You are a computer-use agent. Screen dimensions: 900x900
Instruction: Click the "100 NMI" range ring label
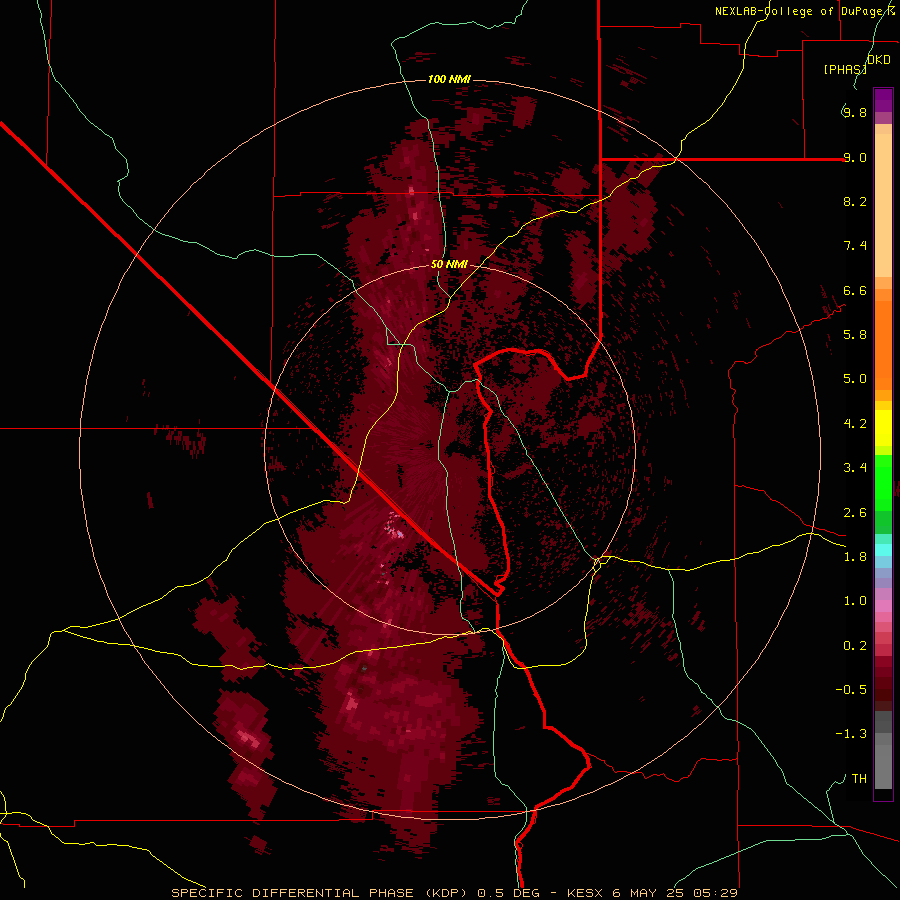pos(449,79)
